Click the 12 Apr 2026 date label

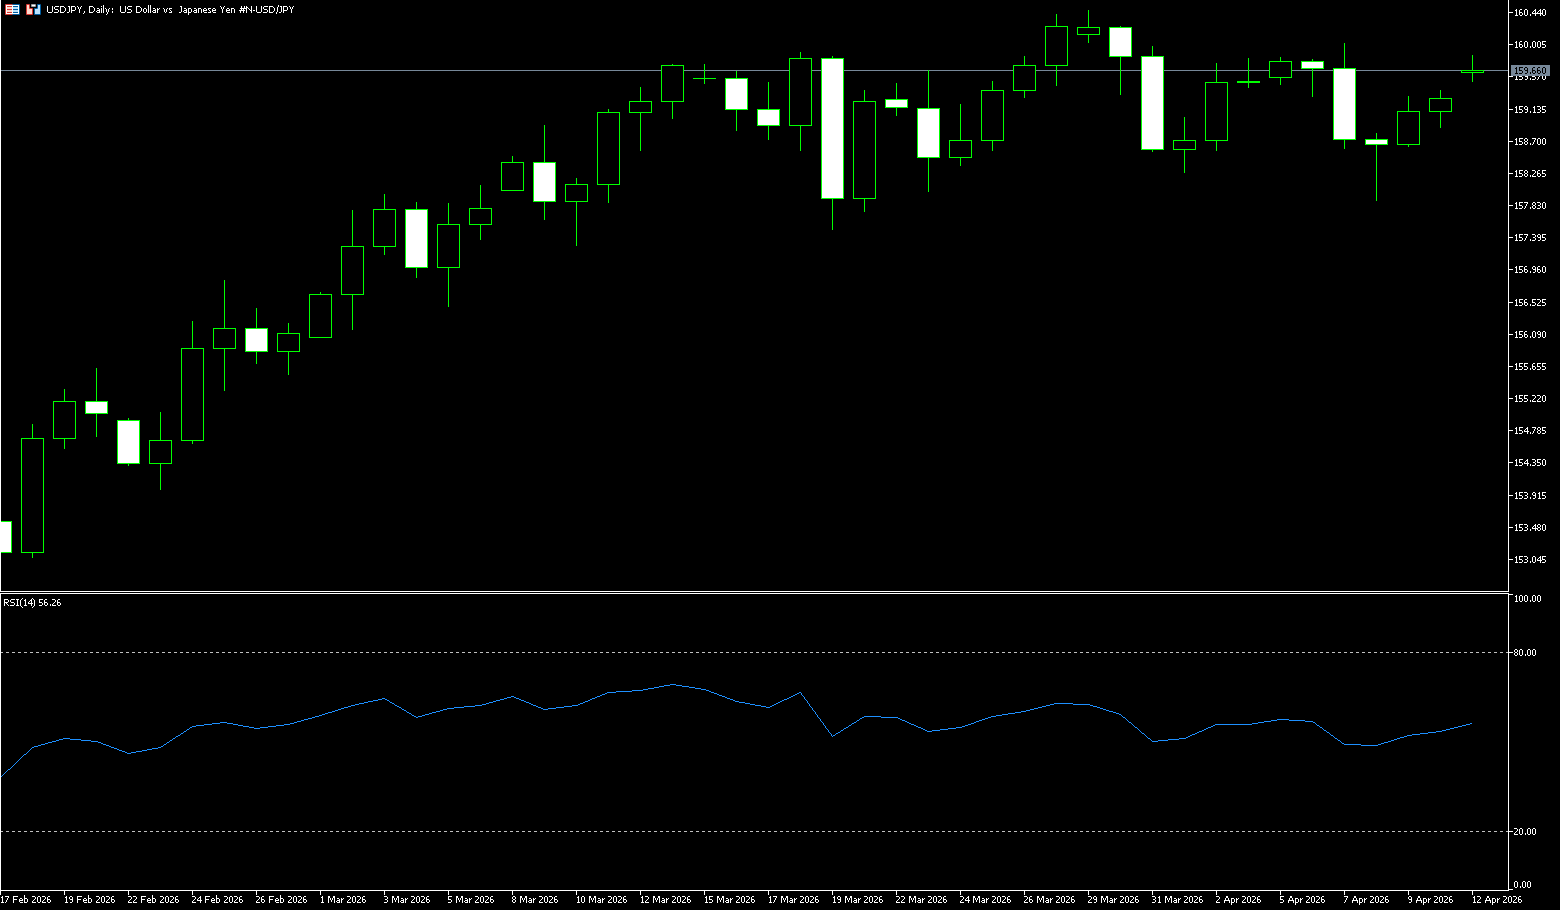[x=1496, y=900]
